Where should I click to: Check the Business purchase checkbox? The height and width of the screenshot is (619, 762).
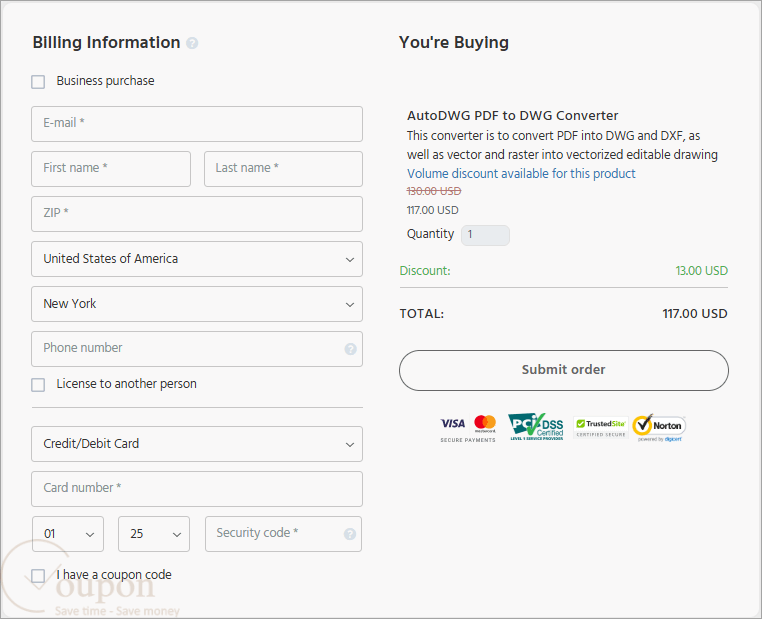(x=38, y=82)
